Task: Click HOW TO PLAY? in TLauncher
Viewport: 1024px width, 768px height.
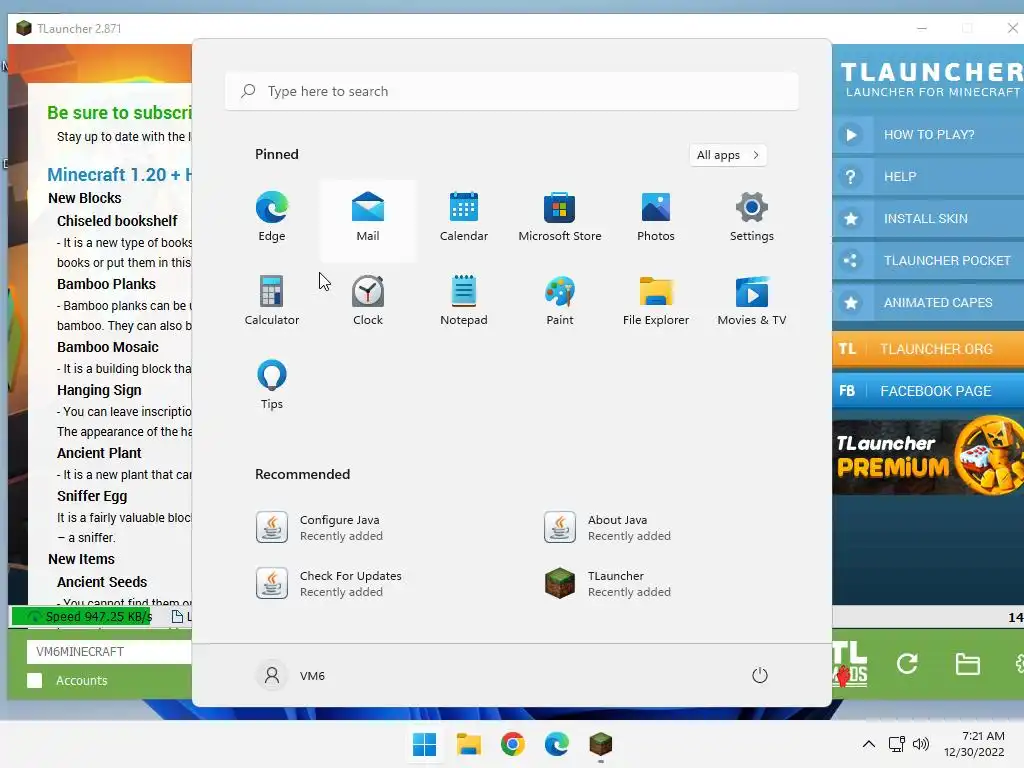Action: pos(928,135)
